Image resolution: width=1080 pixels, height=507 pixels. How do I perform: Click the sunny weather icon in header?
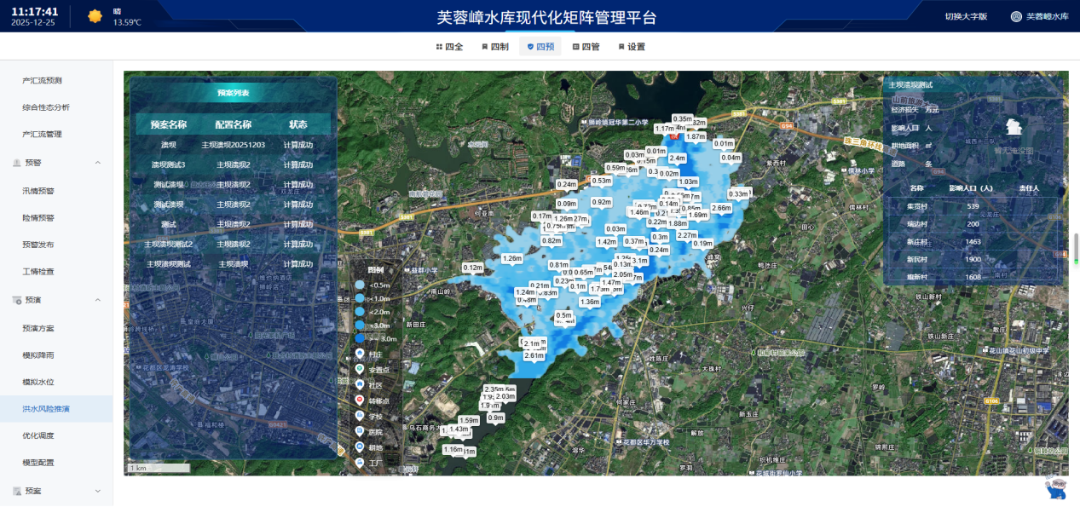point(95,16)
